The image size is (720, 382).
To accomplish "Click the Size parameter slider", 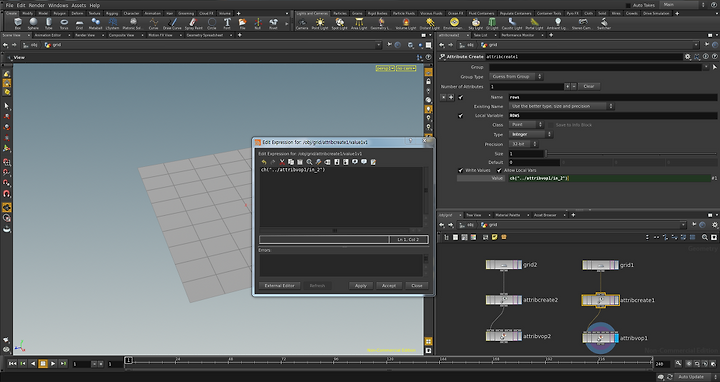I will tap(631, 154).
